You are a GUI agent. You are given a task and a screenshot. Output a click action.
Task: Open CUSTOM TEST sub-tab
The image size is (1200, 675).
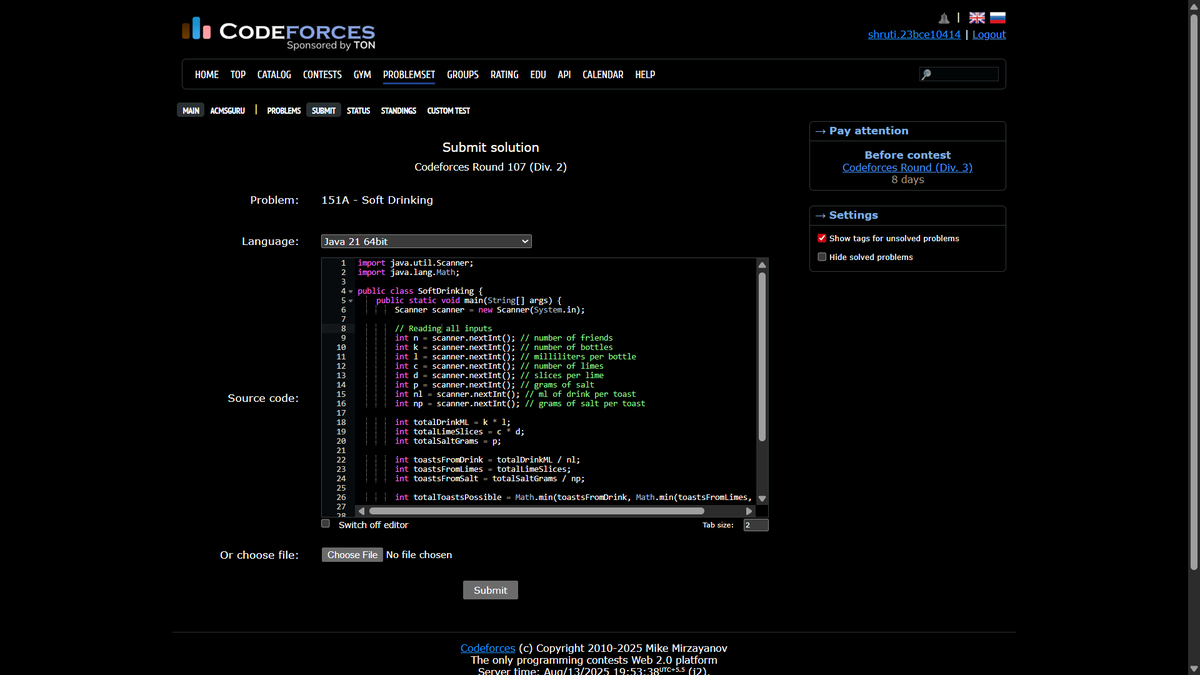(x=449, y=110)
